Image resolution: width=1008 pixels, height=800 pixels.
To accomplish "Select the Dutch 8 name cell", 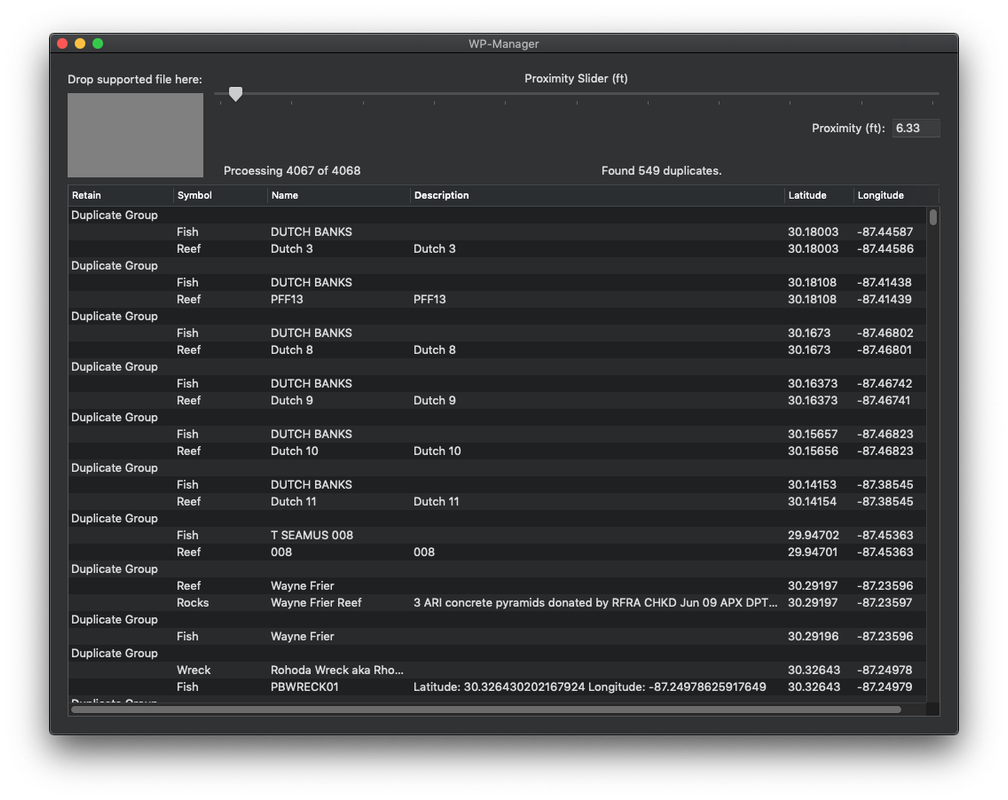I will (292, 350).
